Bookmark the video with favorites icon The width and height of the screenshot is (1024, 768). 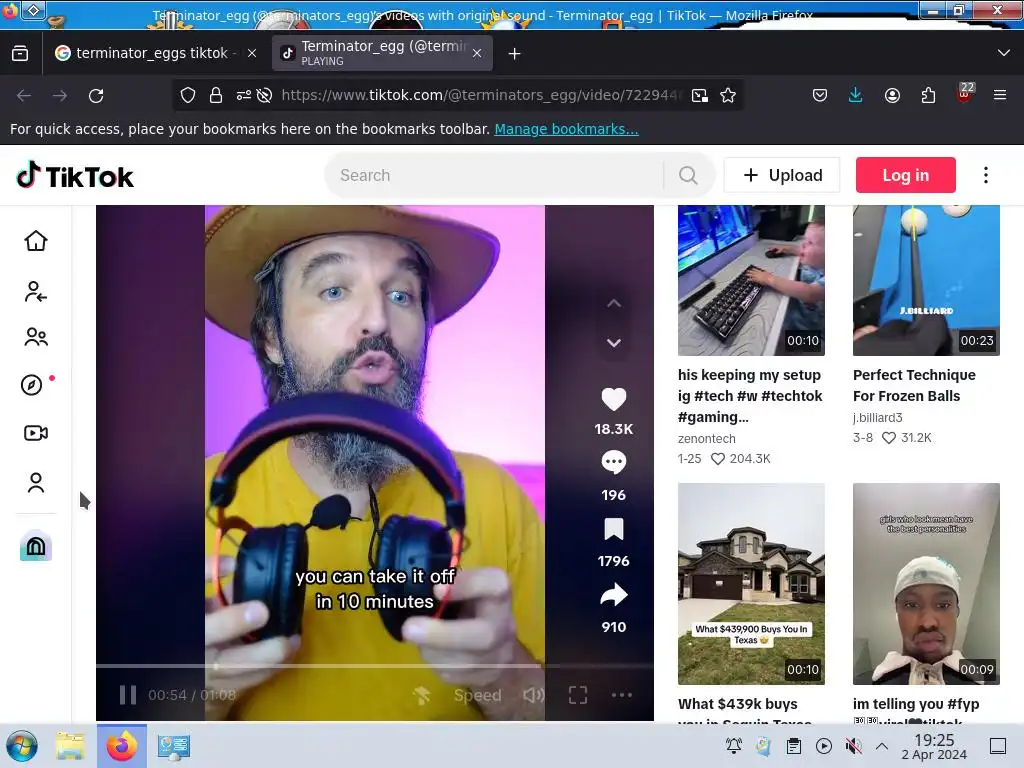pos(613,529)
